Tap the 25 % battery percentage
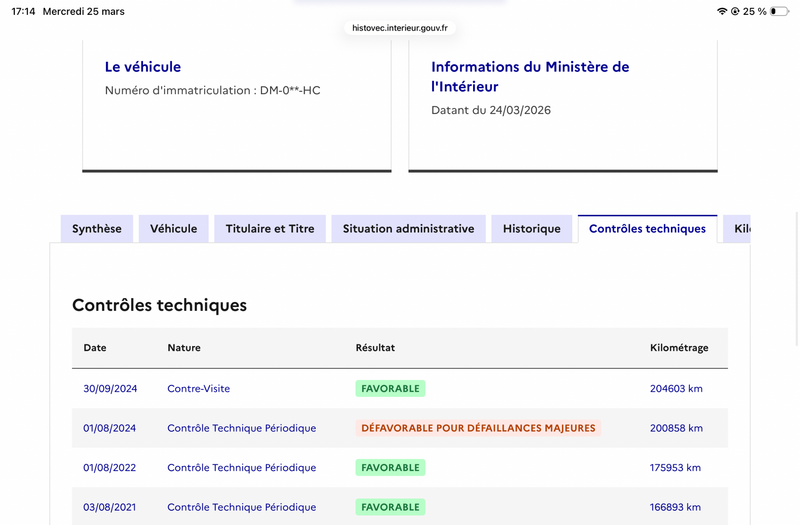This screenshot has width=800, height=525. 755,11
